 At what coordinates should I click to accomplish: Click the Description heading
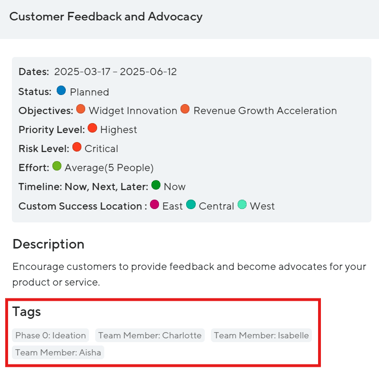tap(48, 244)
